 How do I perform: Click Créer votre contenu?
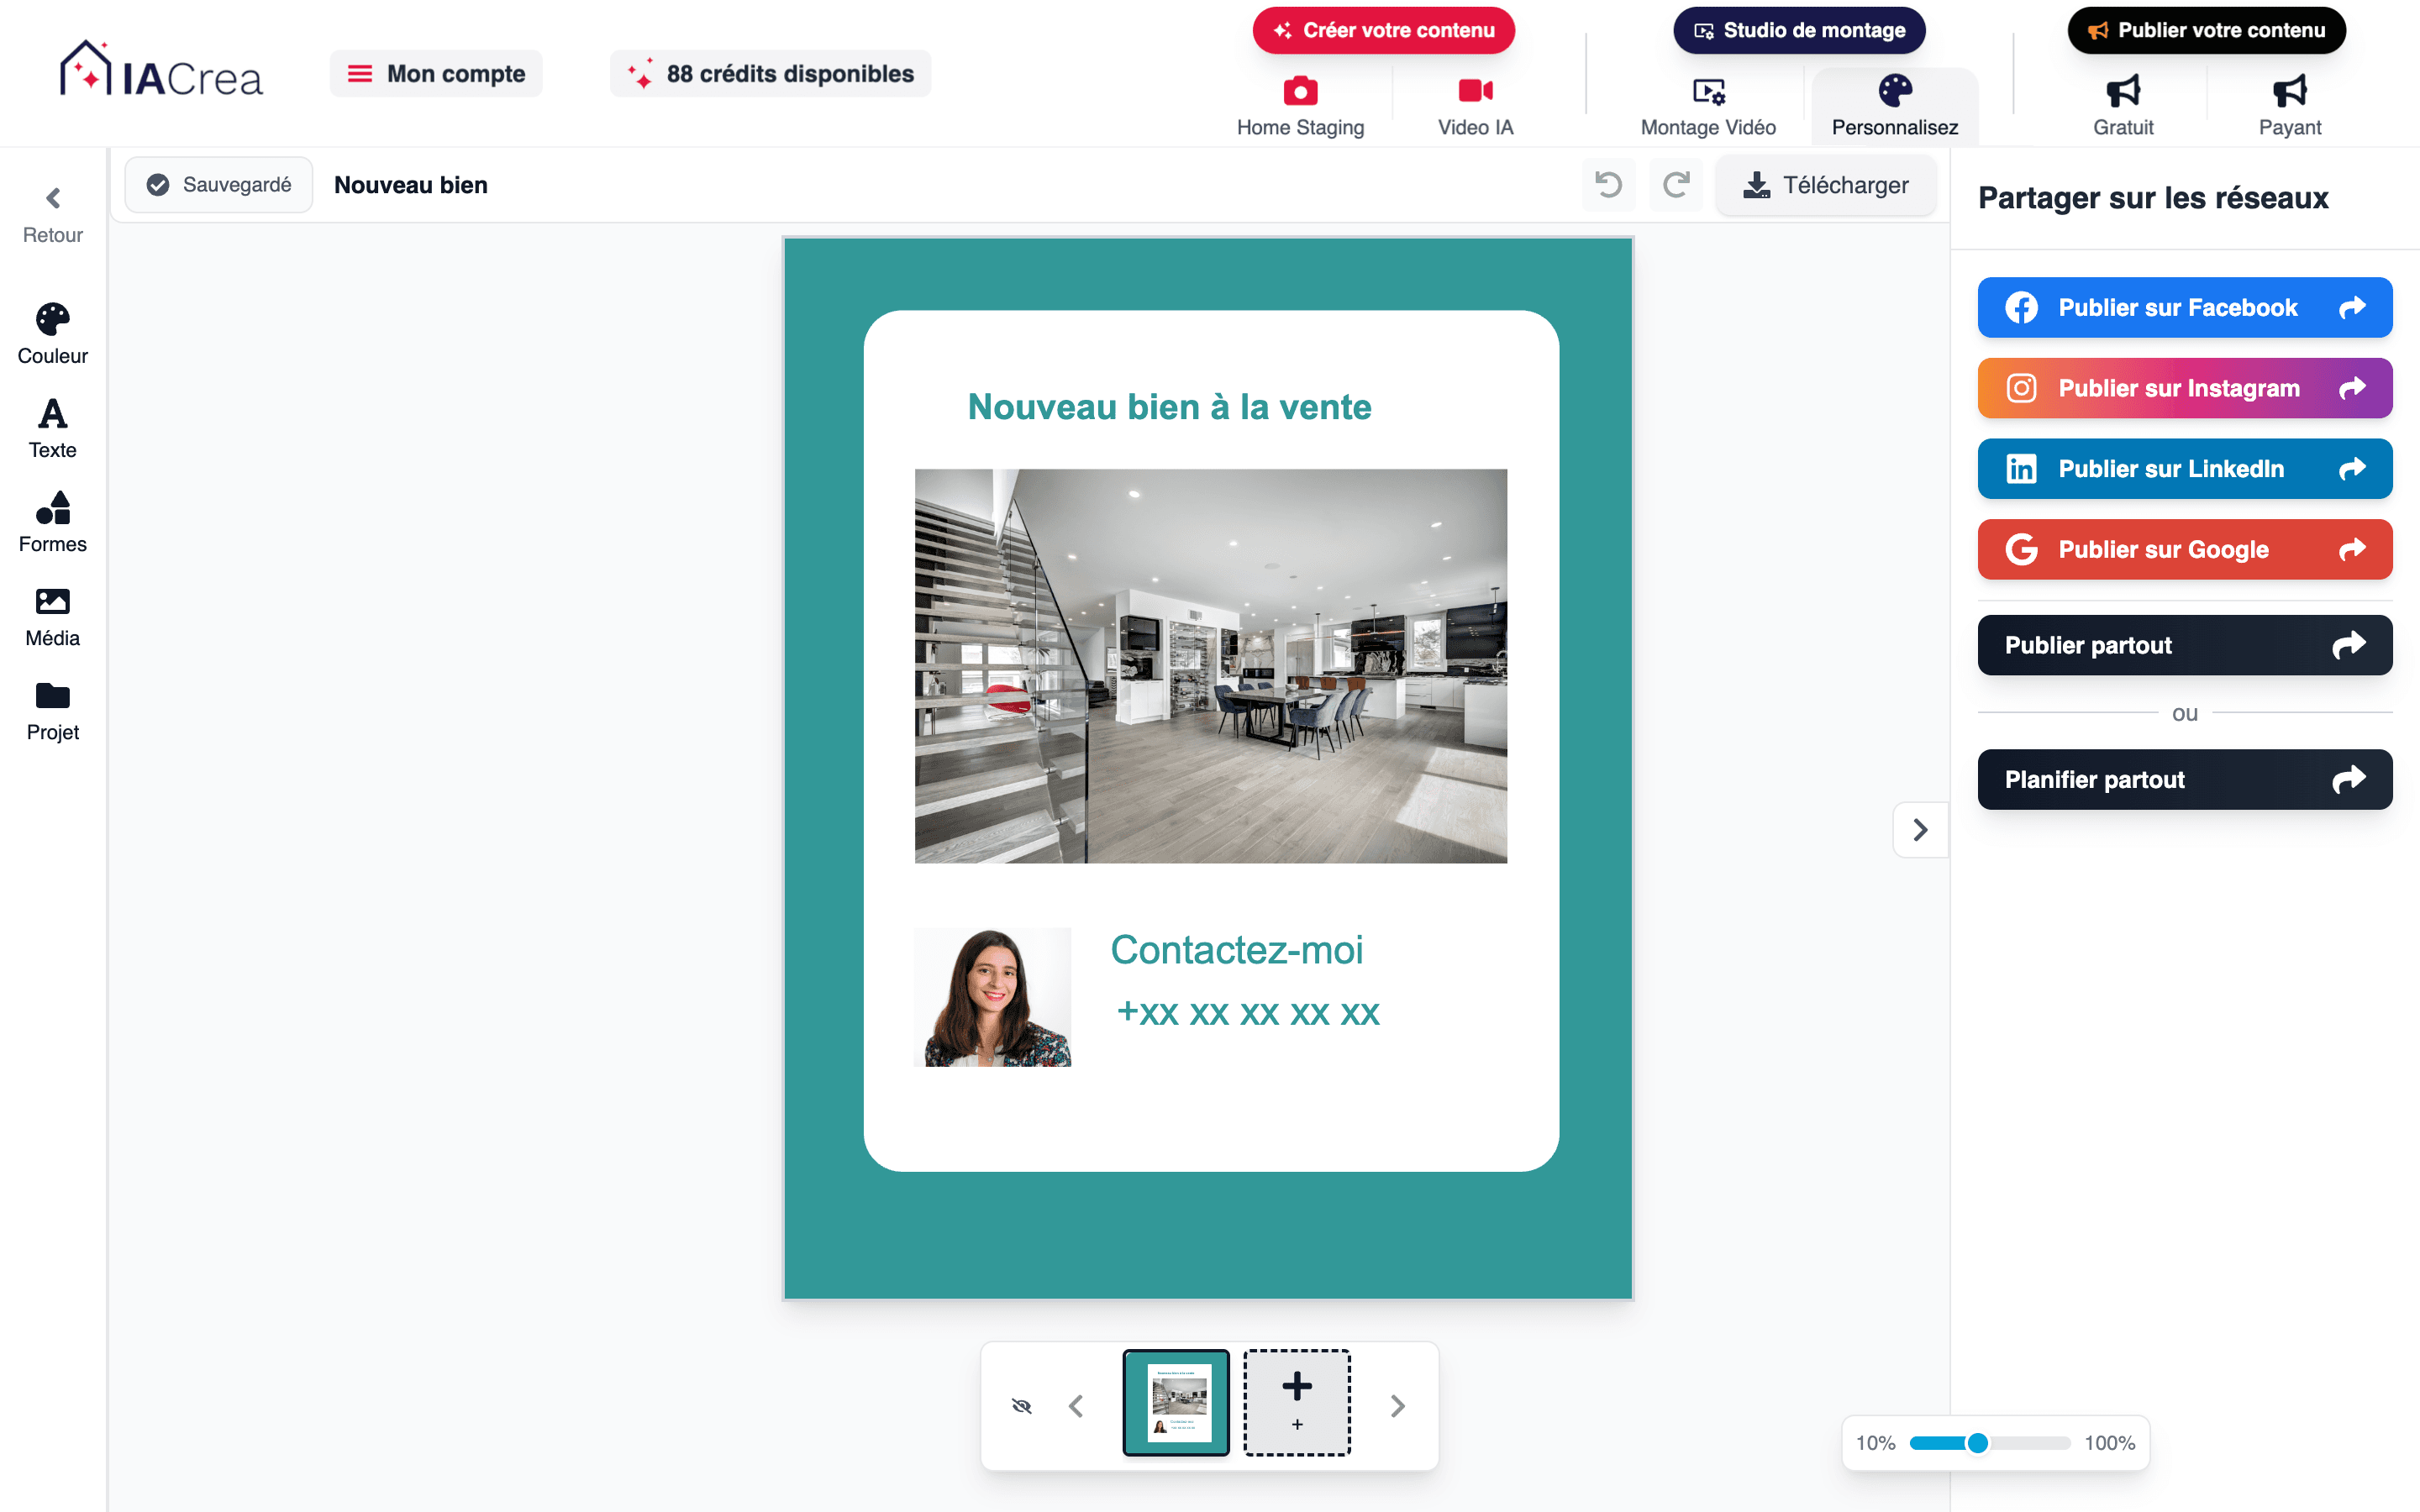point(1382,30)
